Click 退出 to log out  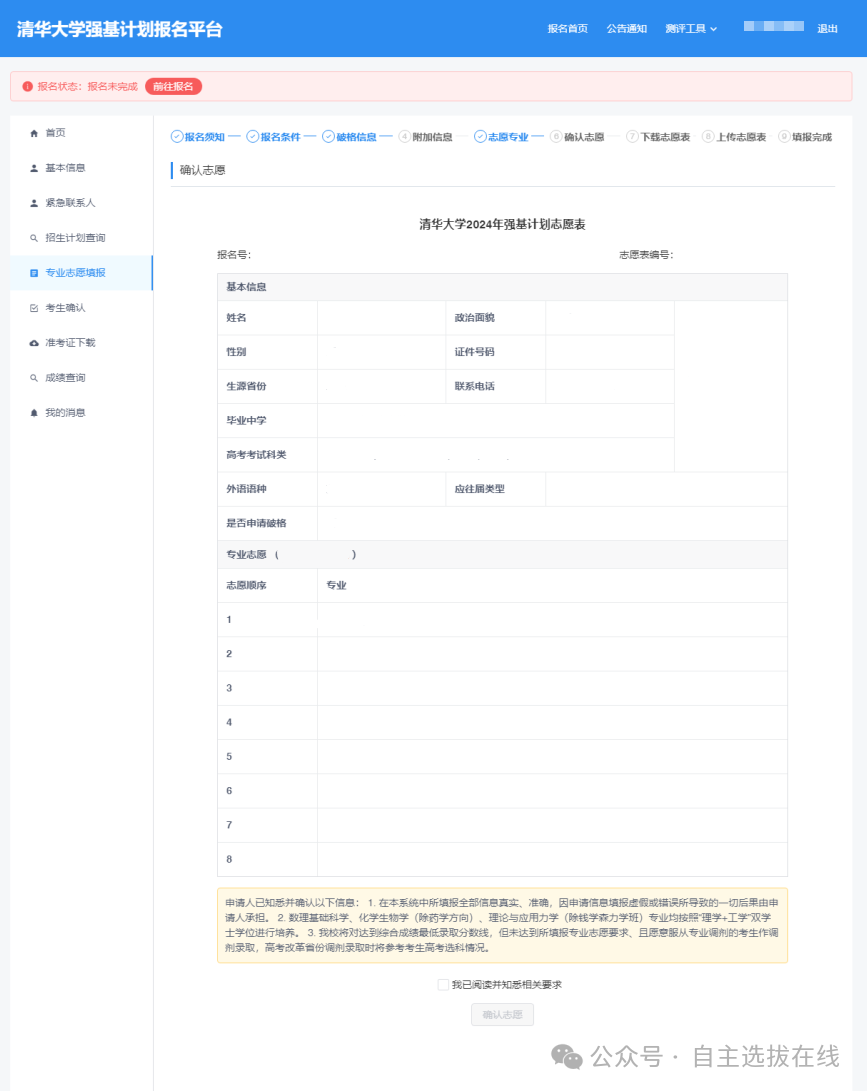tap(828, 28)
